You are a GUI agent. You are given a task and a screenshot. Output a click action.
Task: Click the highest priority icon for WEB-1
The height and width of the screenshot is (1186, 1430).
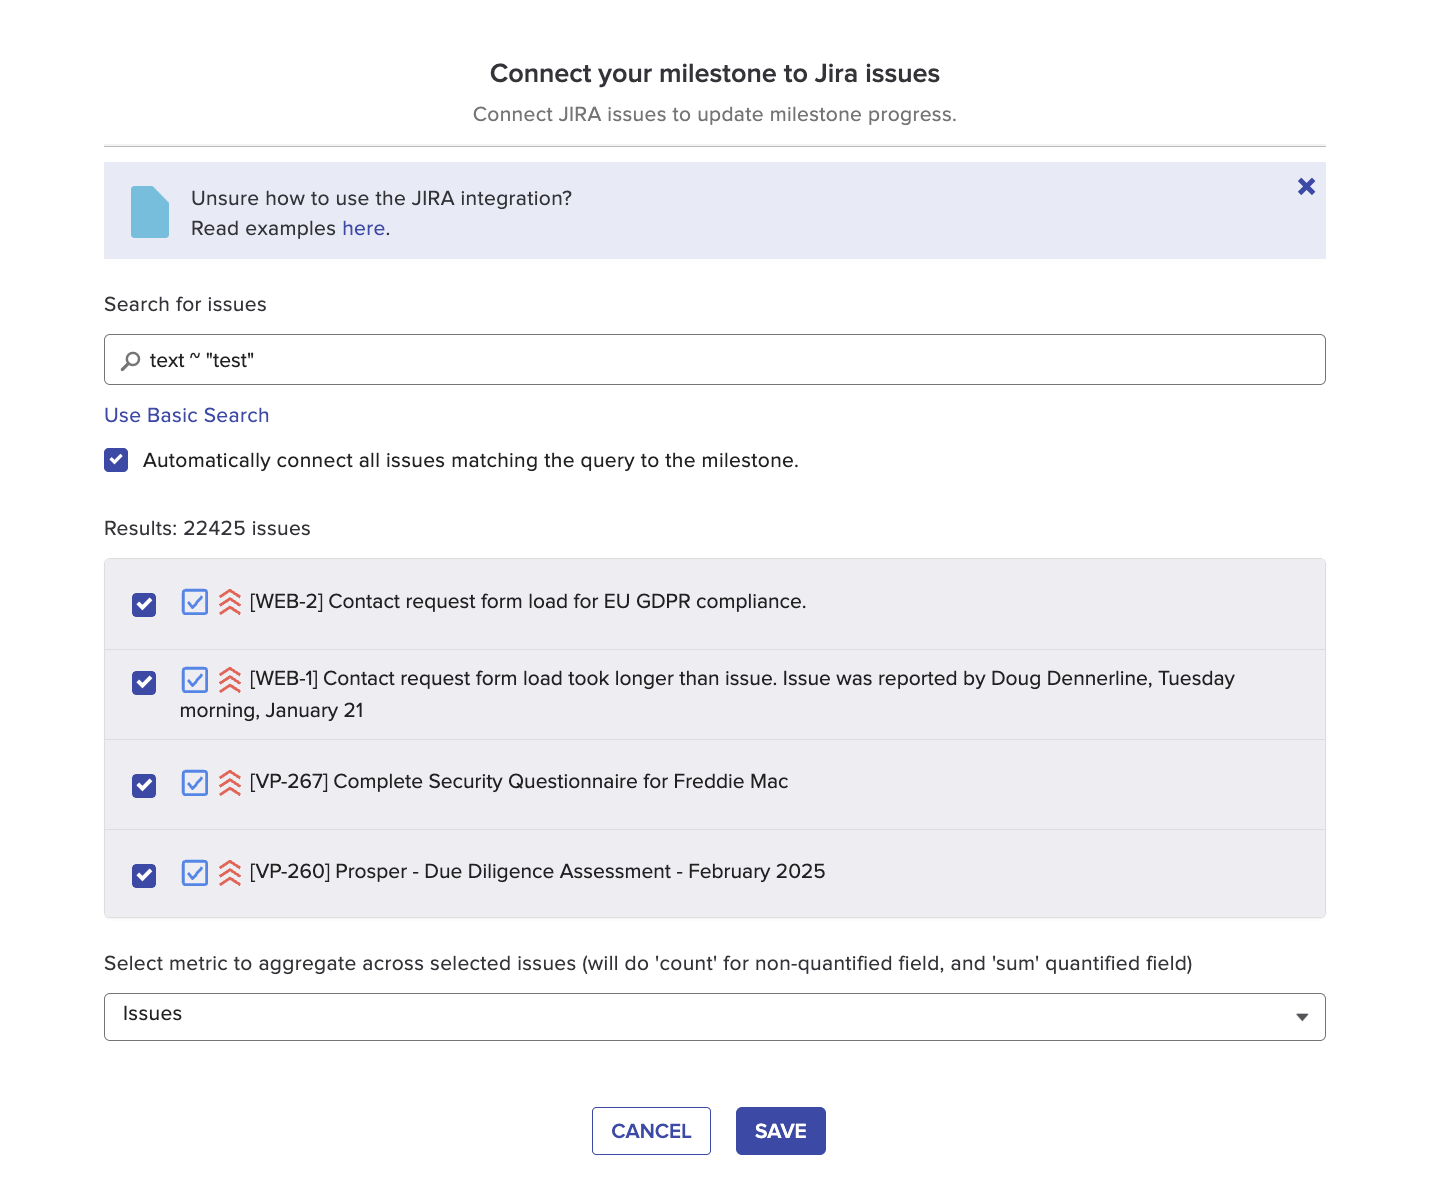[230, 680]
